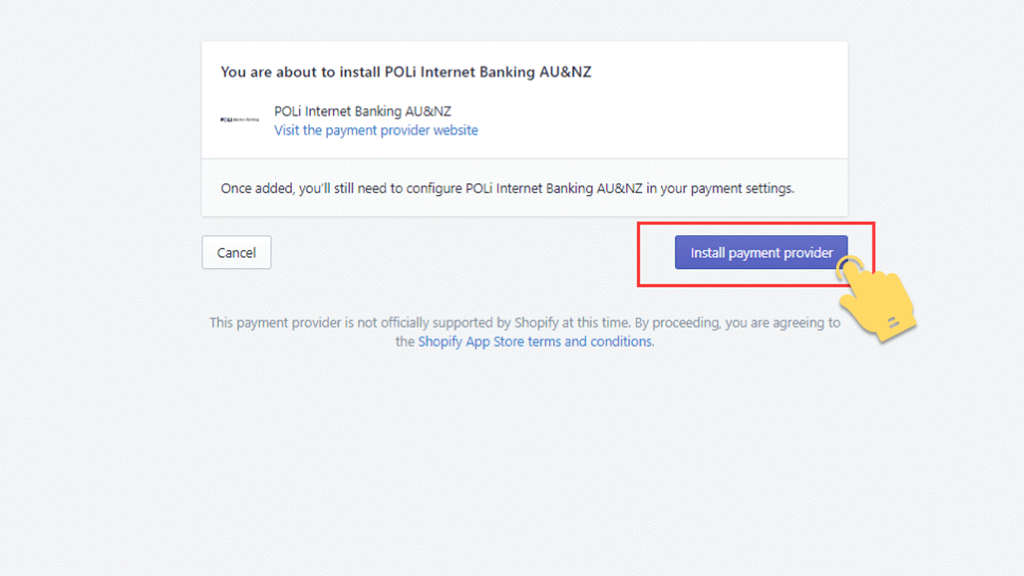This screenshot has height=576, width=1024.
Task: Open the Visit the payment provider website link
Action: (376, 130)
